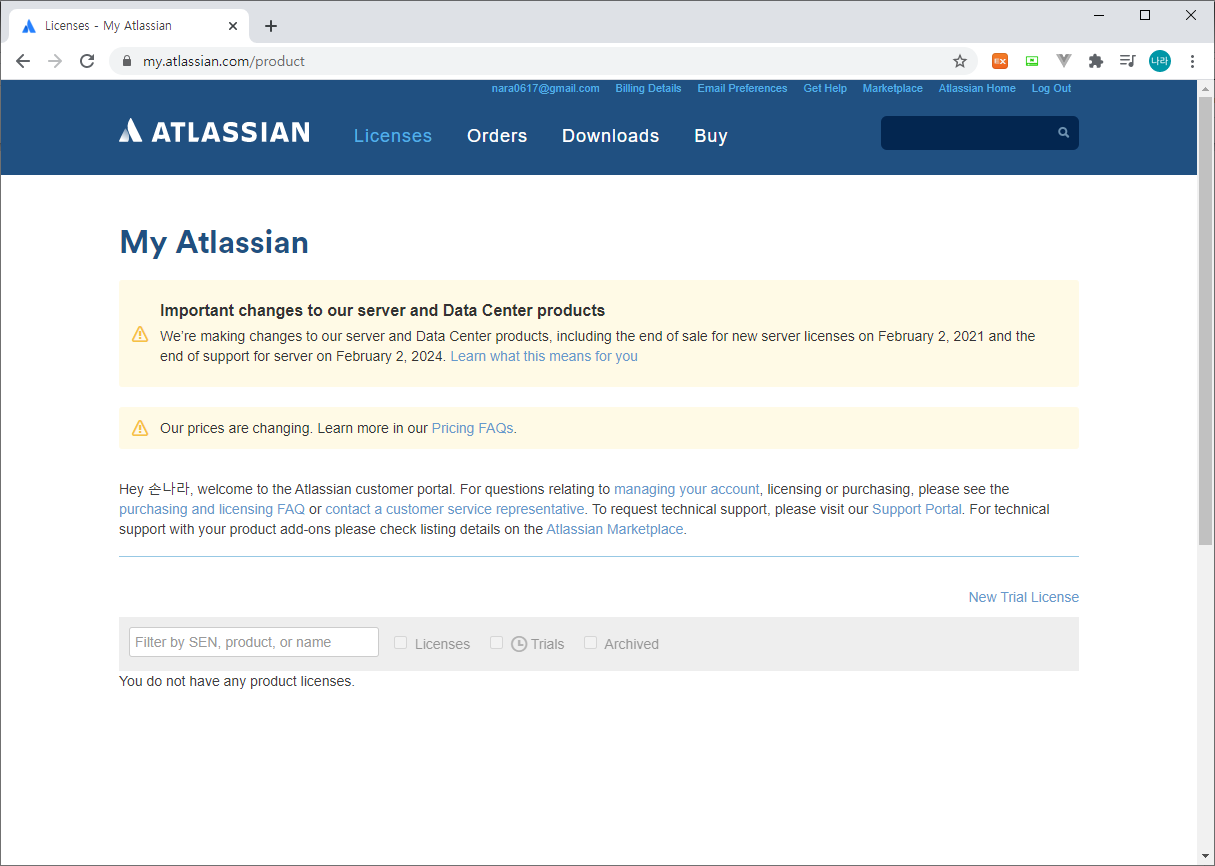Image resolution: width=1215 pixels, height=866 pixels.
Task: Open the Licenses navigation tab
Action: (x=393, y=136)
